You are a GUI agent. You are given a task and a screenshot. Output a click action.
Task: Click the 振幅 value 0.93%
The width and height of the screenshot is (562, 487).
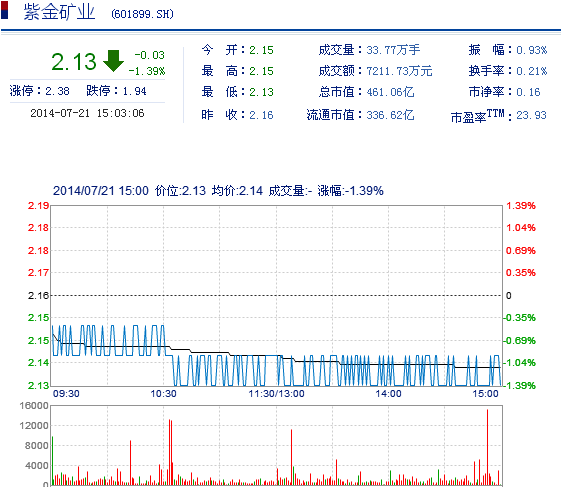point(532,50)
